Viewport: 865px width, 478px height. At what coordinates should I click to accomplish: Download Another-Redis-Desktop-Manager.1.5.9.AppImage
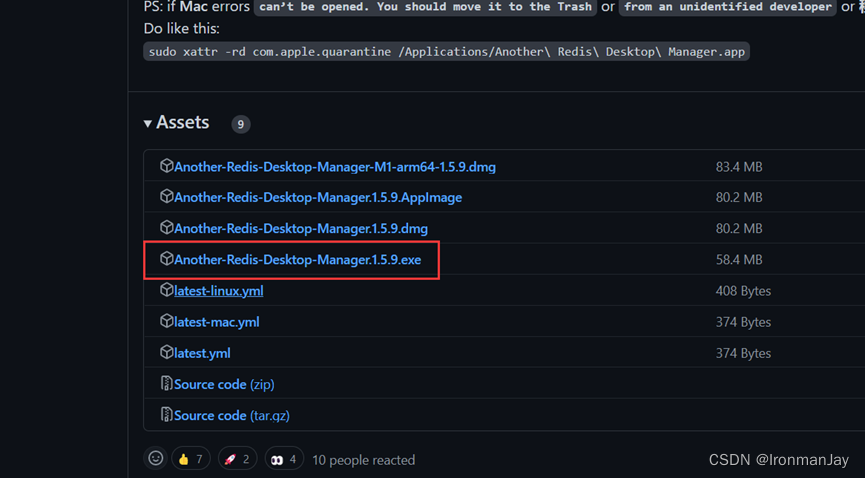tap(318, 198)
